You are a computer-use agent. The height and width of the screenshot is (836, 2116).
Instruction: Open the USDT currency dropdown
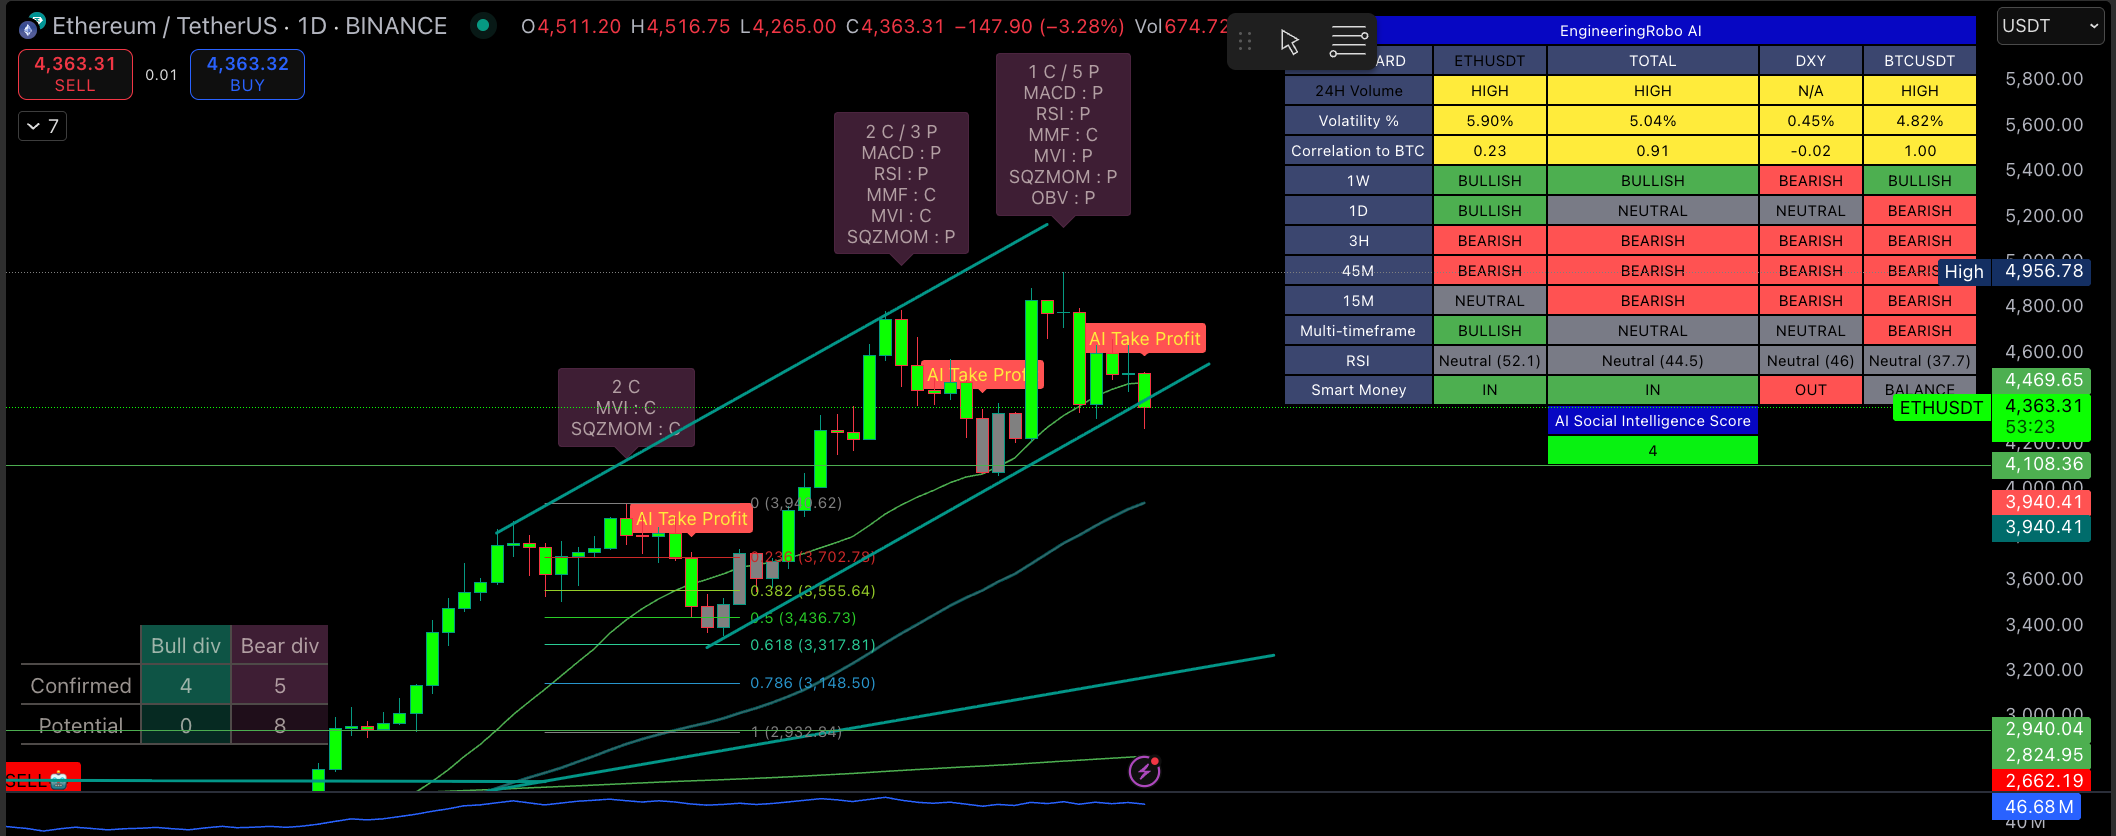click(x=2050, y=26)
